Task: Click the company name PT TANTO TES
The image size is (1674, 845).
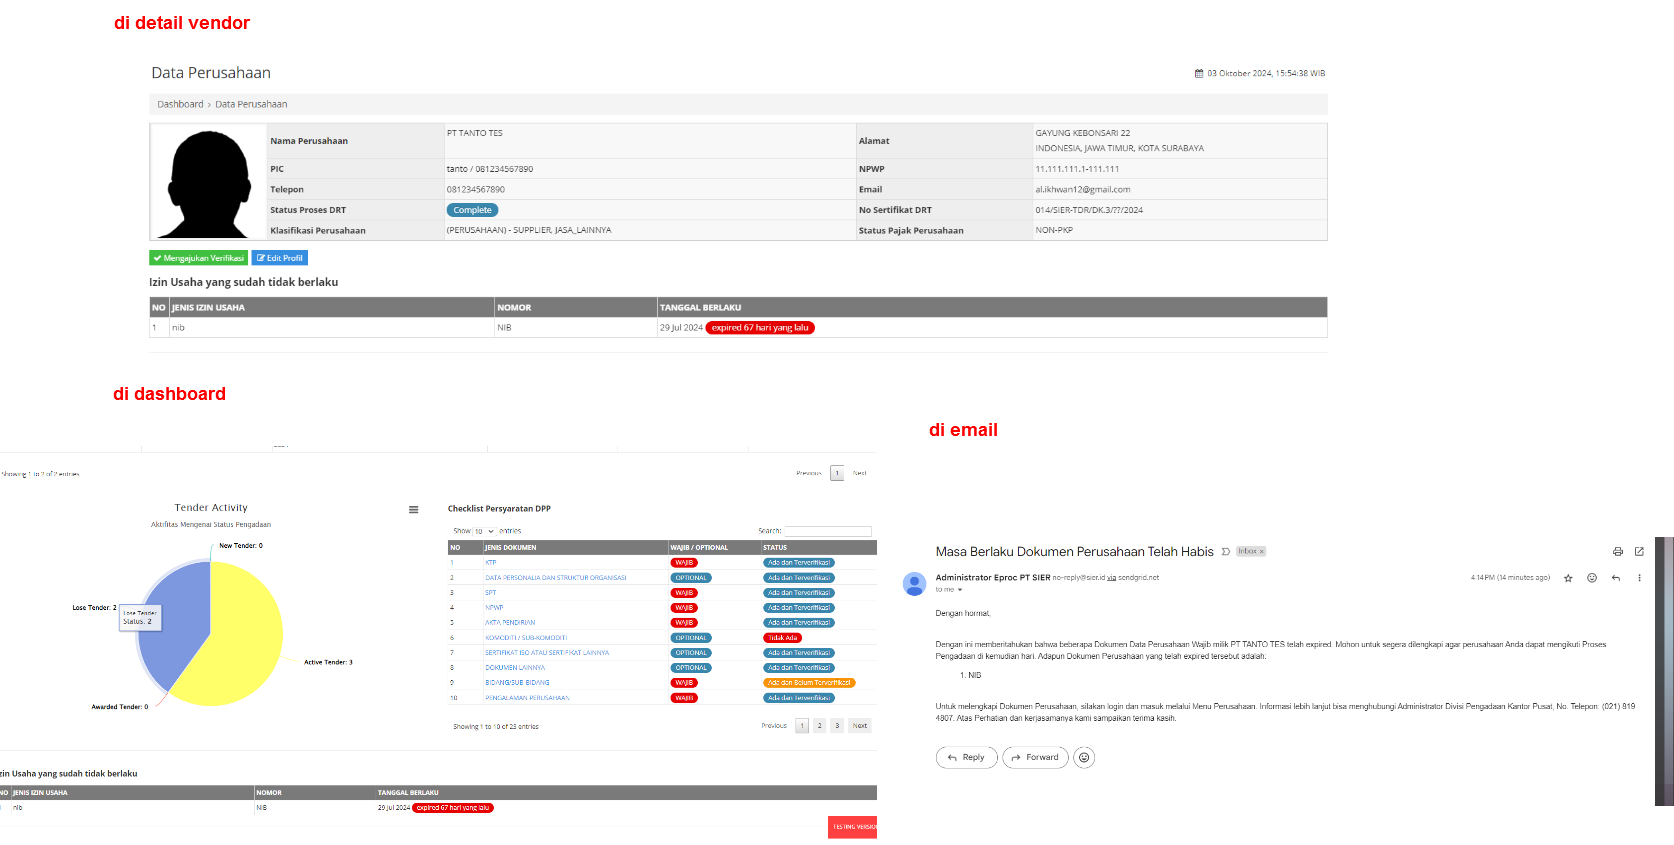Action: 475,133
